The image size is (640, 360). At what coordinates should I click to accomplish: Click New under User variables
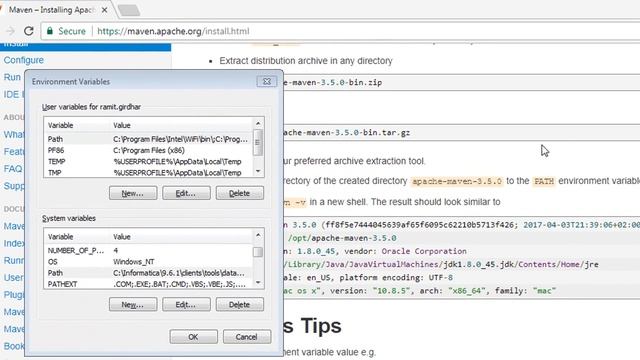point(133,193)
